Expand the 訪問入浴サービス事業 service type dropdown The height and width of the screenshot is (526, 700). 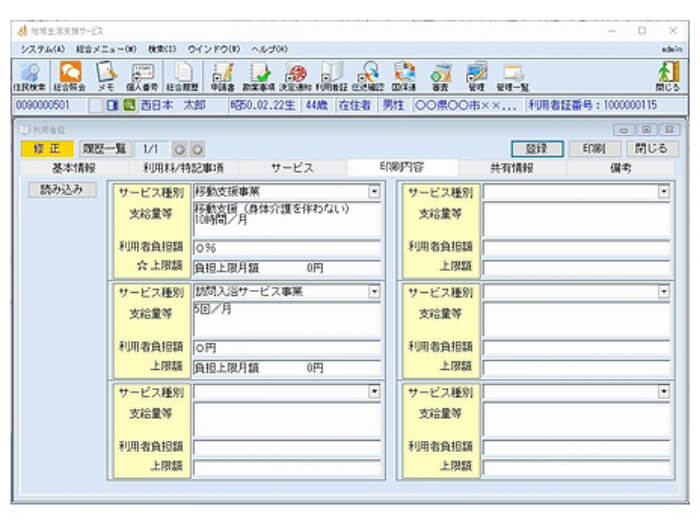coord(374,292)
